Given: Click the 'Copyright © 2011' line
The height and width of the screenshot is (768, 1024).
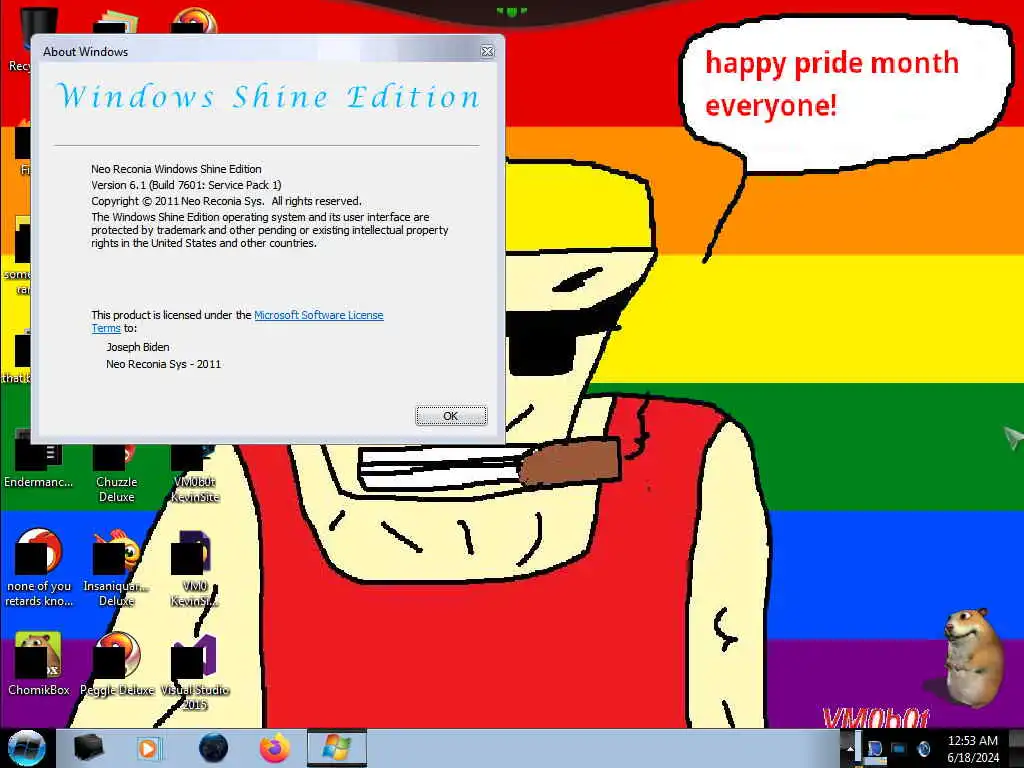Looking at the screenshot, I should coord(226,201).
